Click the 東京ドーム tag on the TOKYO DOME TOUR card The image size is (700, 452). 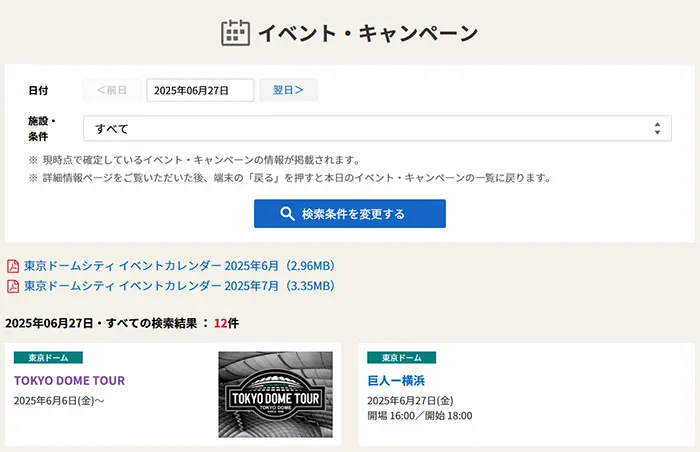click(48, 358)
